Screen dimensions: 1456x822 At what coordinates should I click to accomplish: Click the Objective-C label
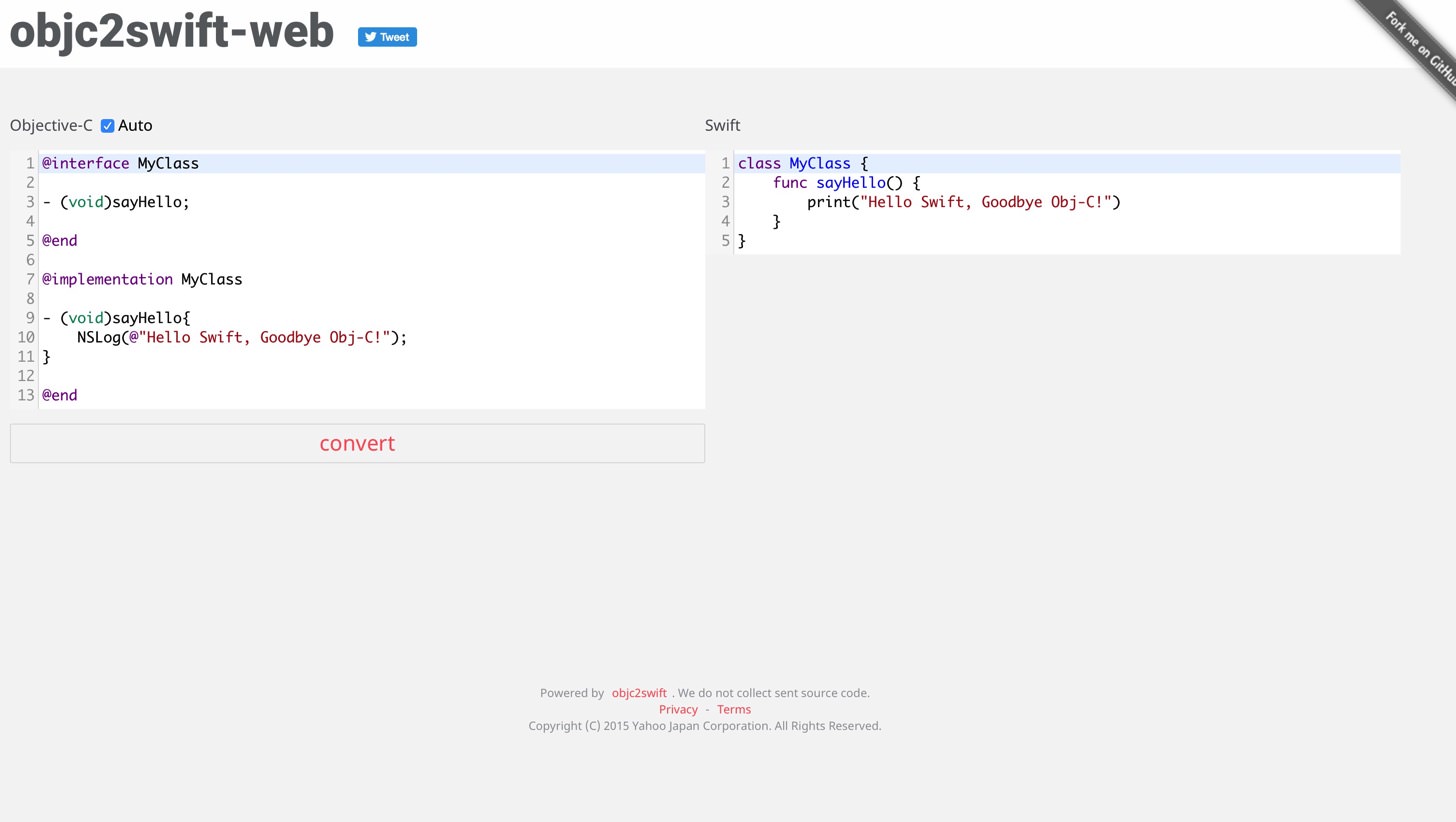[51, 125]
